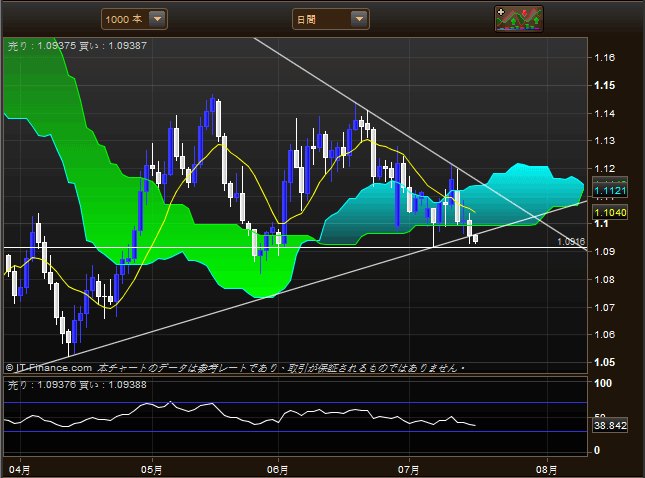The image size is (645, 478).
Task: Click the IT-Finance.com copyright text
Action: [49, 368]
